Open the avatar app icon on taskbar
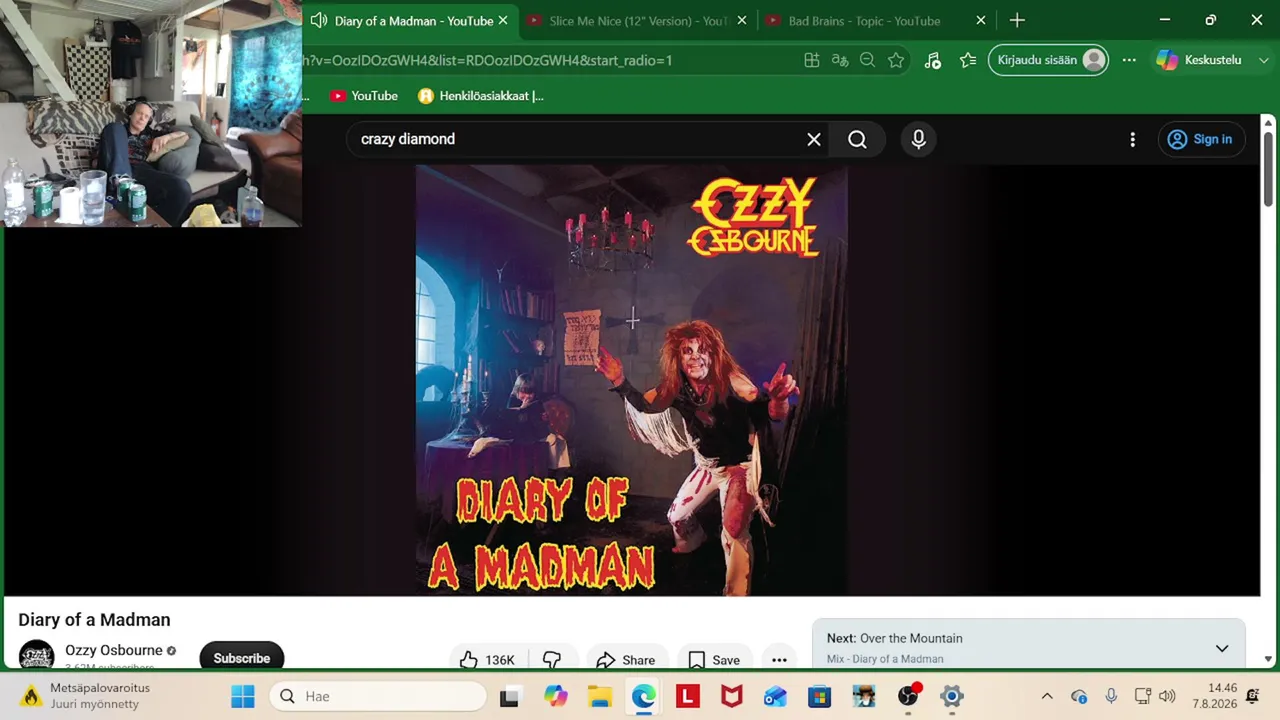The width and height of the screenshot is (1280, 720). coord(864,696)
